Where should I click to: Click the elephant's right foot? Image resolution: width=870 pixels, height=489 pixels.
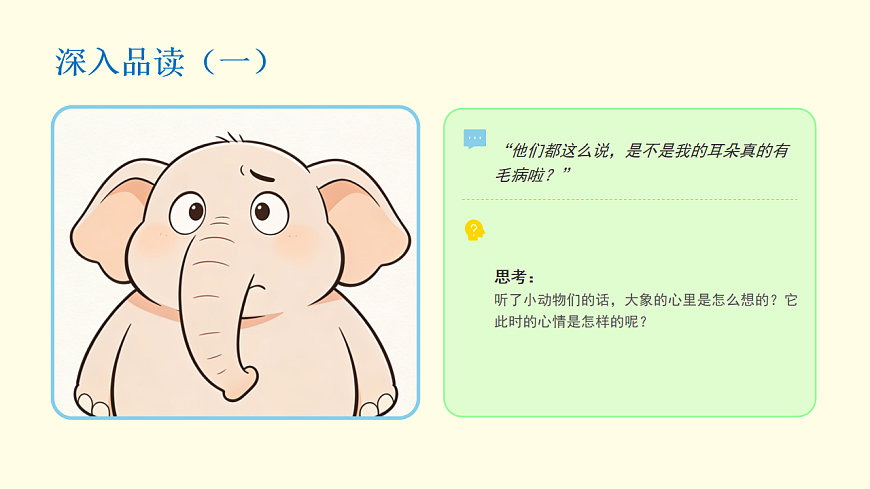point(378,405)
